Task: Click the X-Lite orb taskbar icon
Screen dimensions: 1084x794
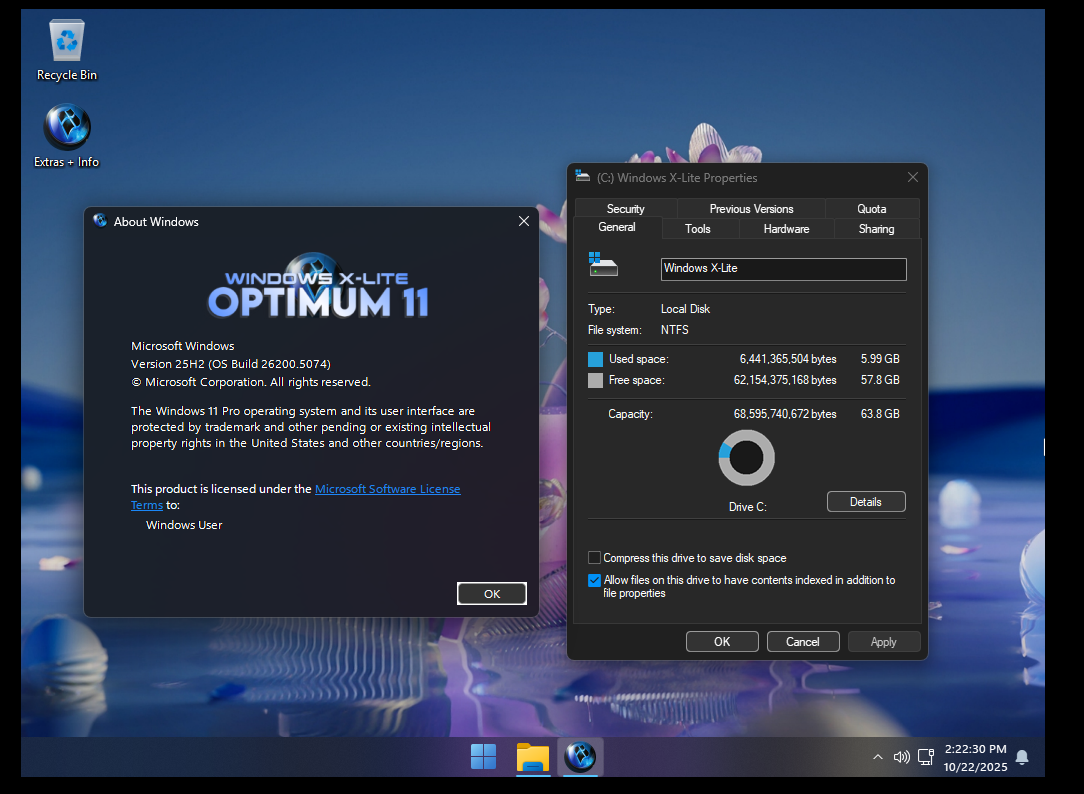Action: click(x=580, y=757)
